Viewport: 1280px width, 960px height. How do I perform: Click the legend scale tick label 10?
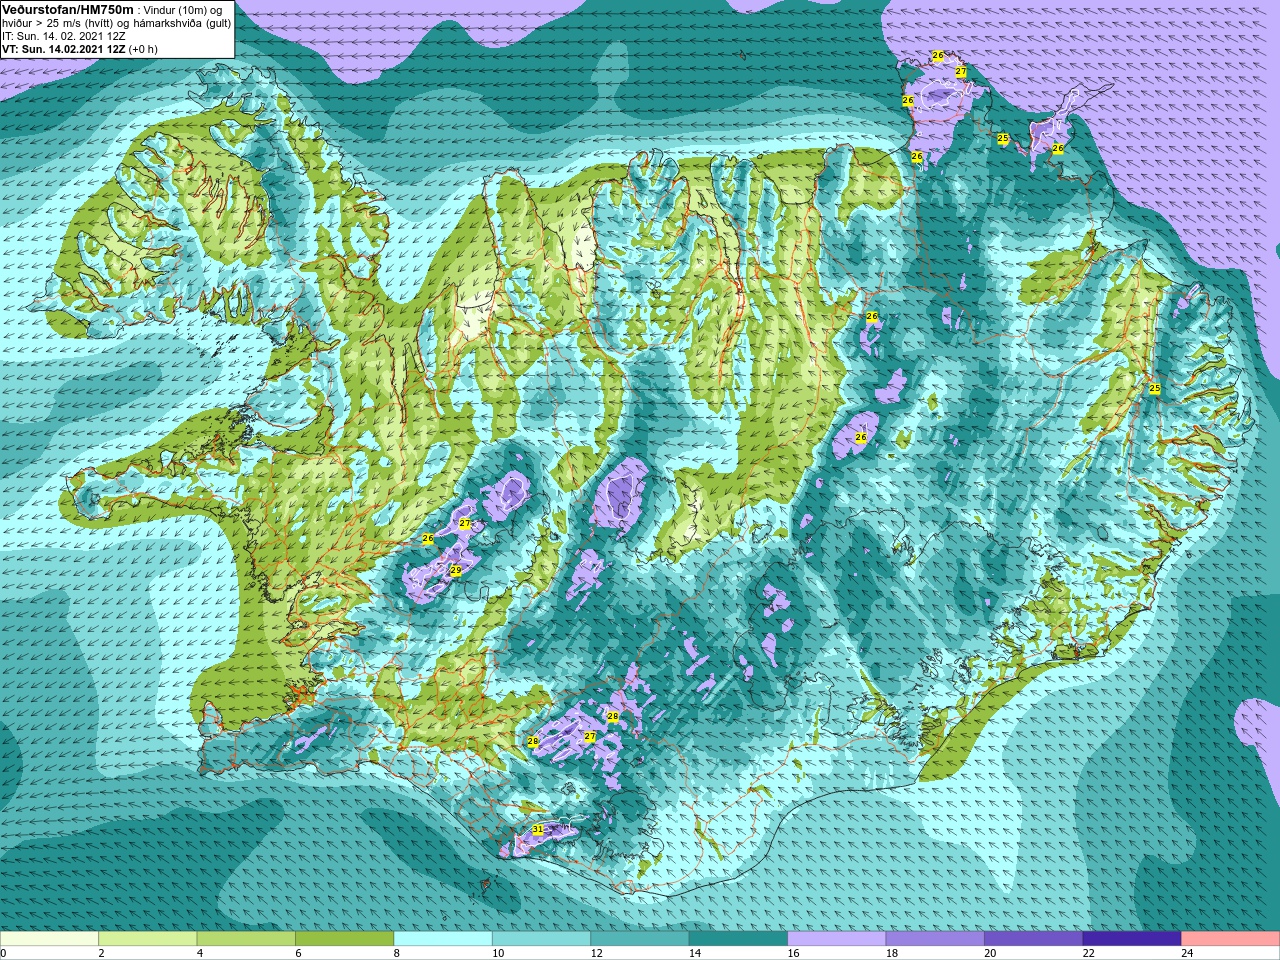(498, 953)
